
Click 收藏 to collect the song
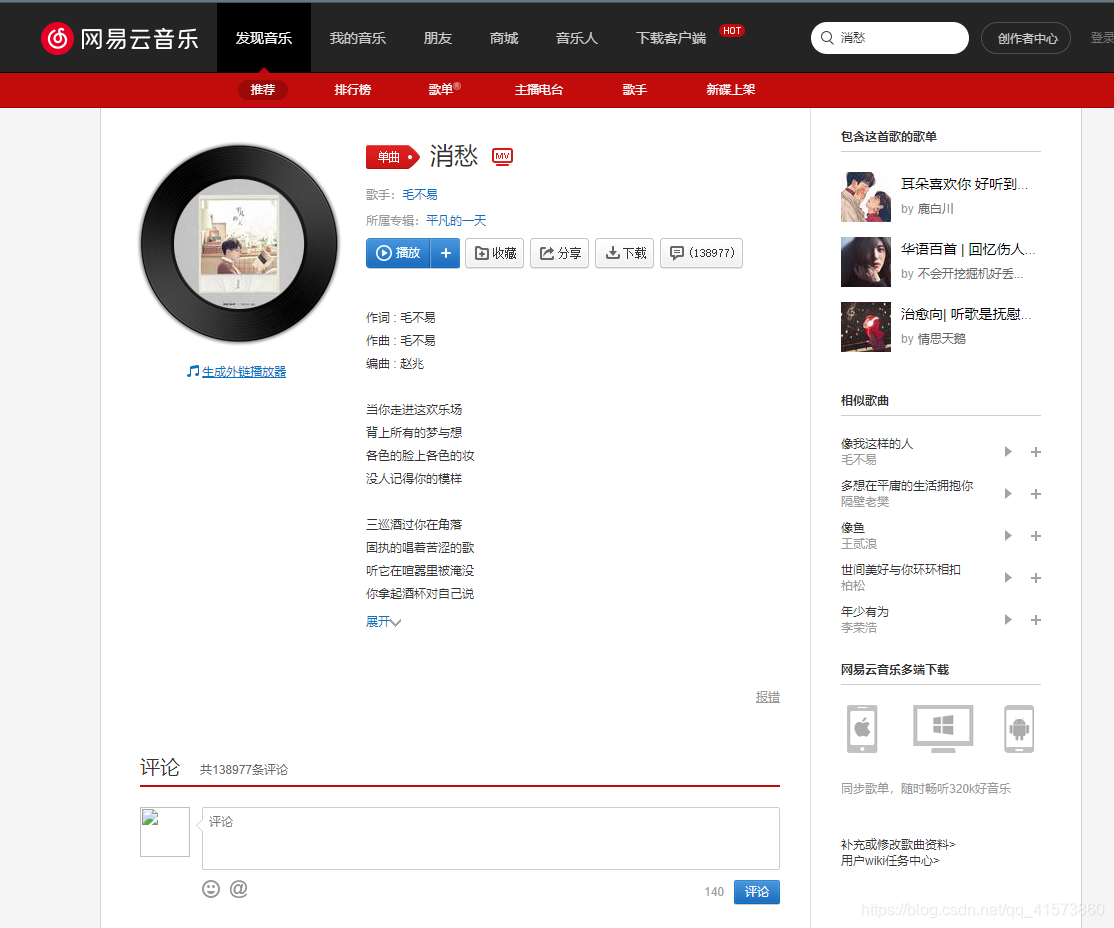(494, 253)
